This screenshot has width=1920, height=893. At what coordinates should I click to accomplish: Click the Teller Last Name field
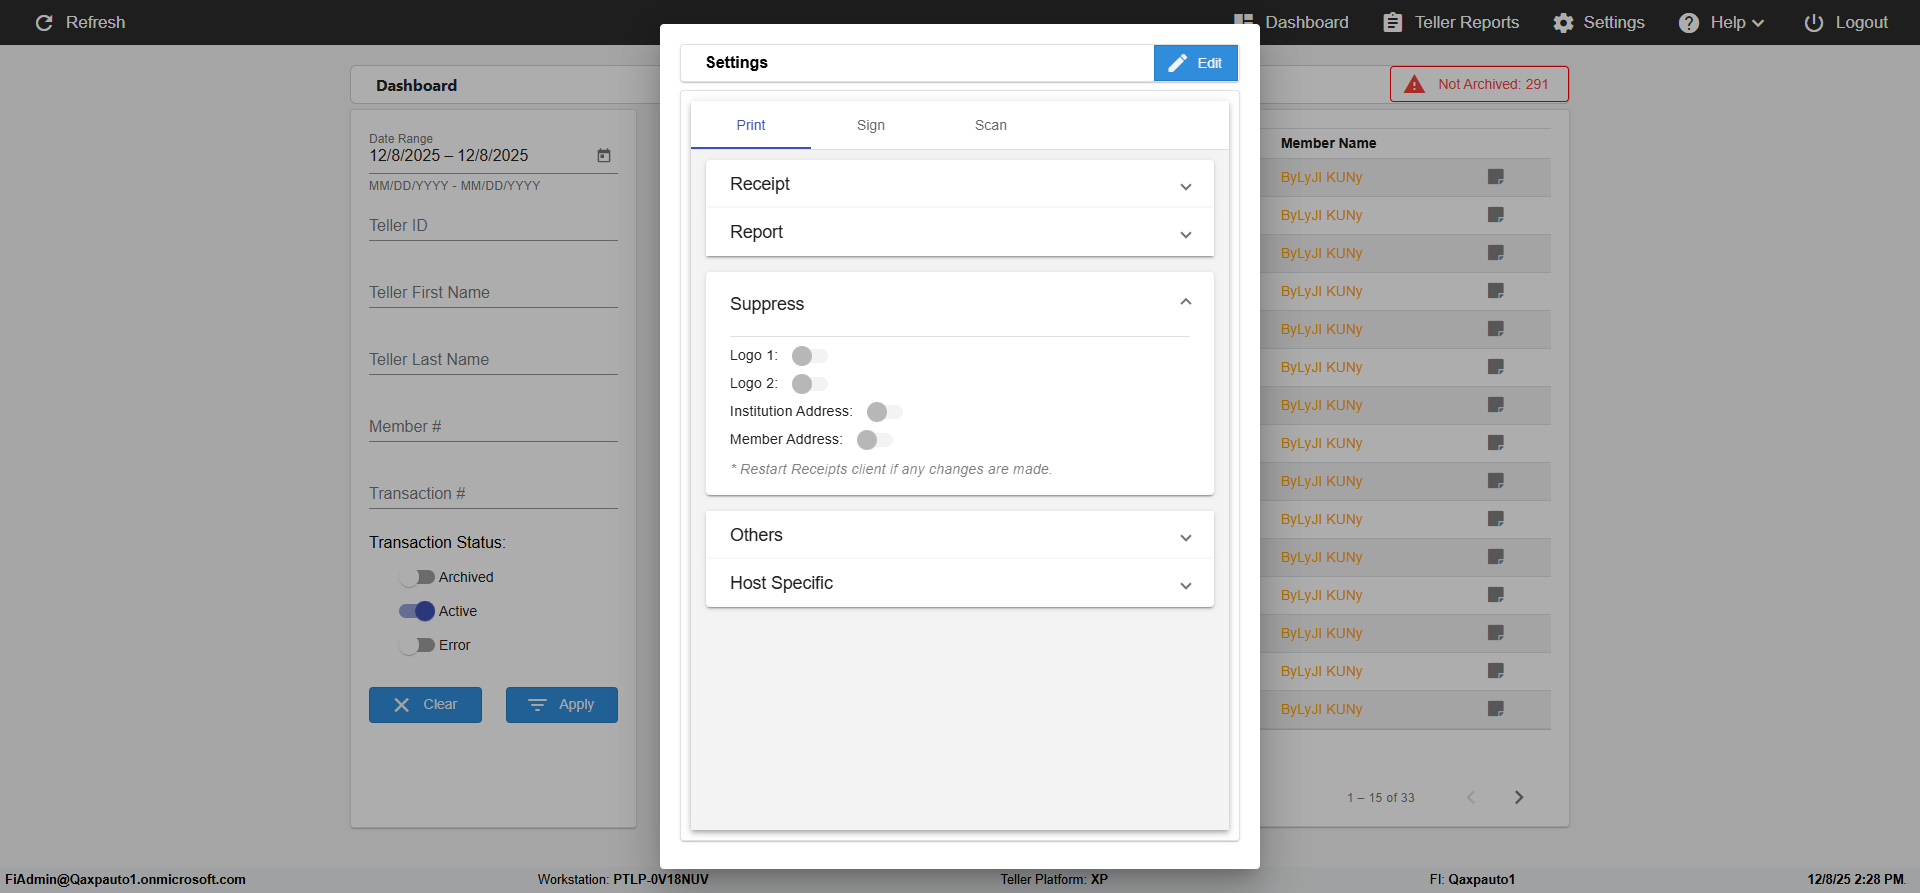click(x=493, y=360)
